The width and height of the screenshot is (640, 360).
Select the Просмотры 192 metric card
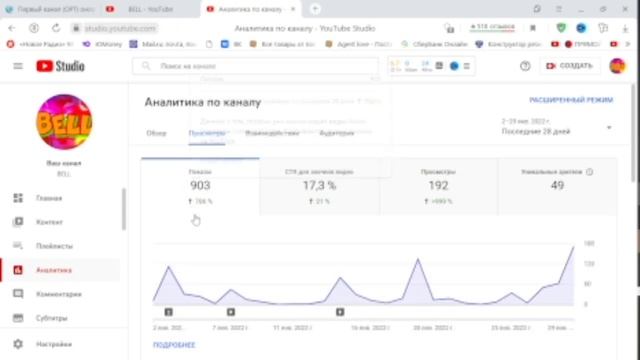[x=439, y=187]
